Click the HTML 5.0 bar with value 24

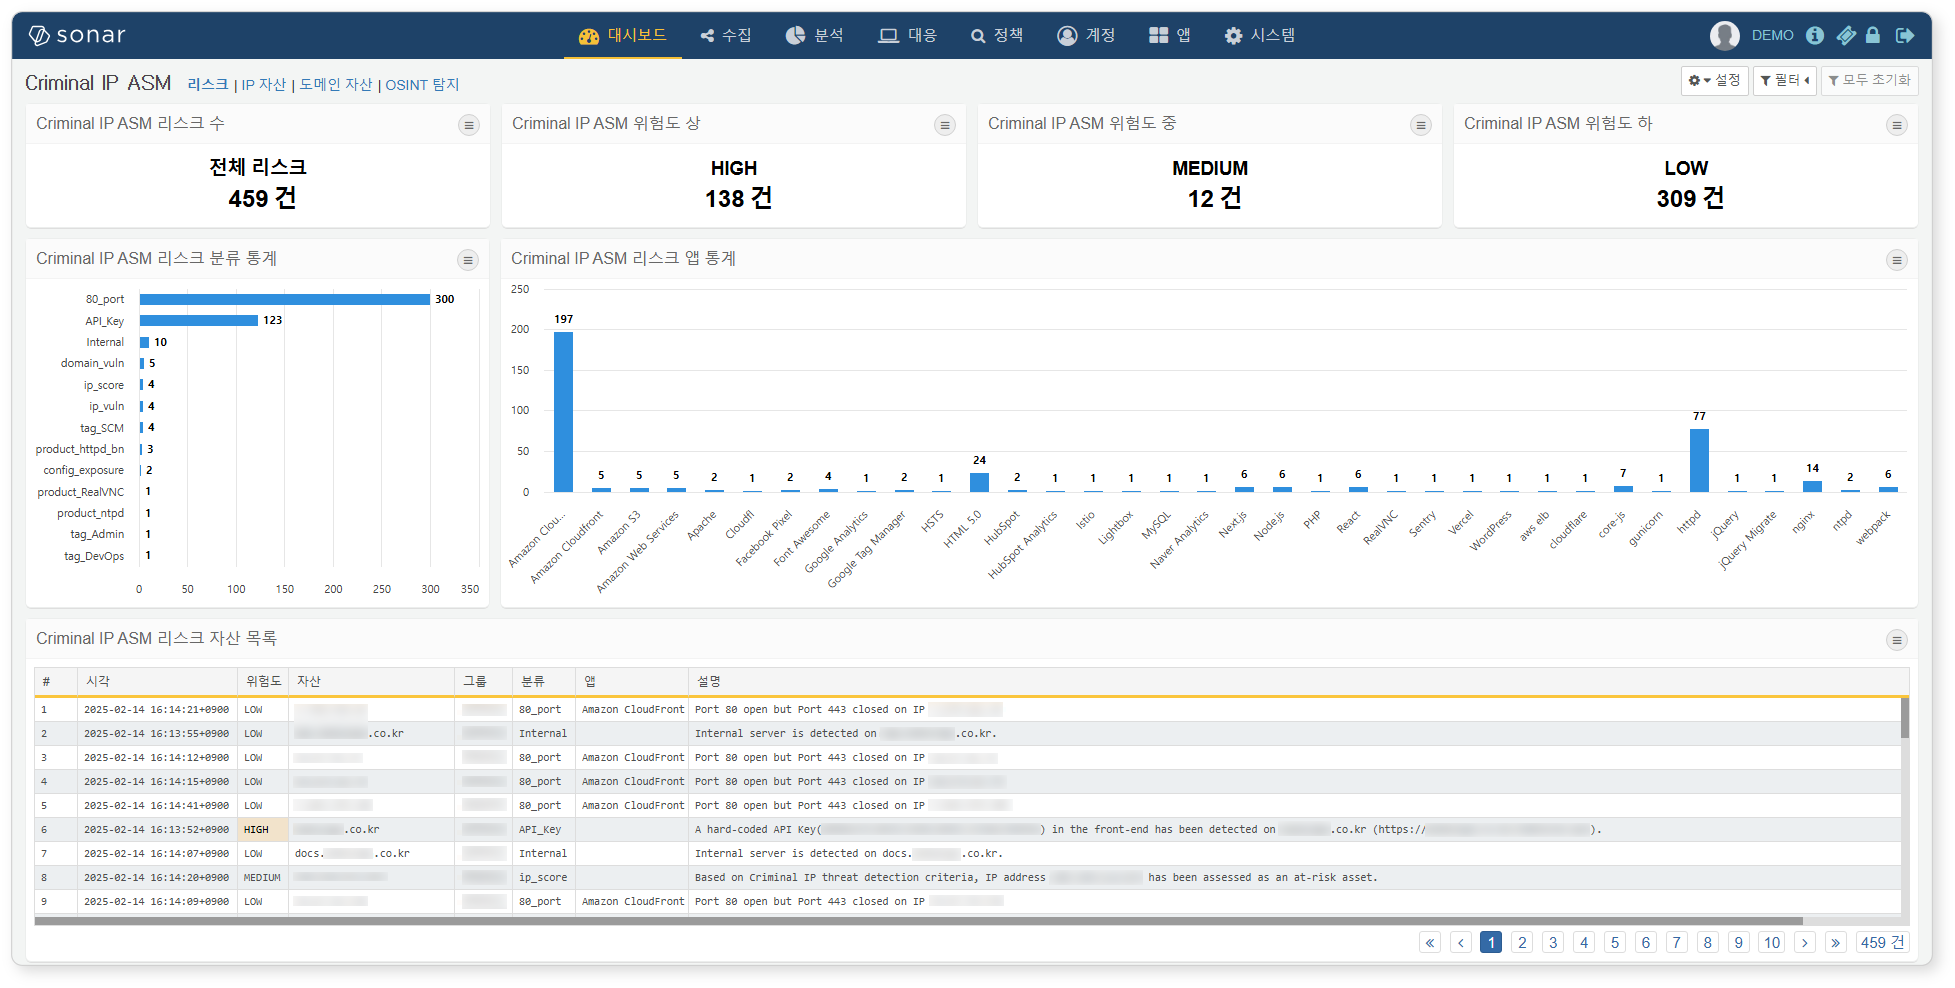pyautogui.click(x=979, y=482)
